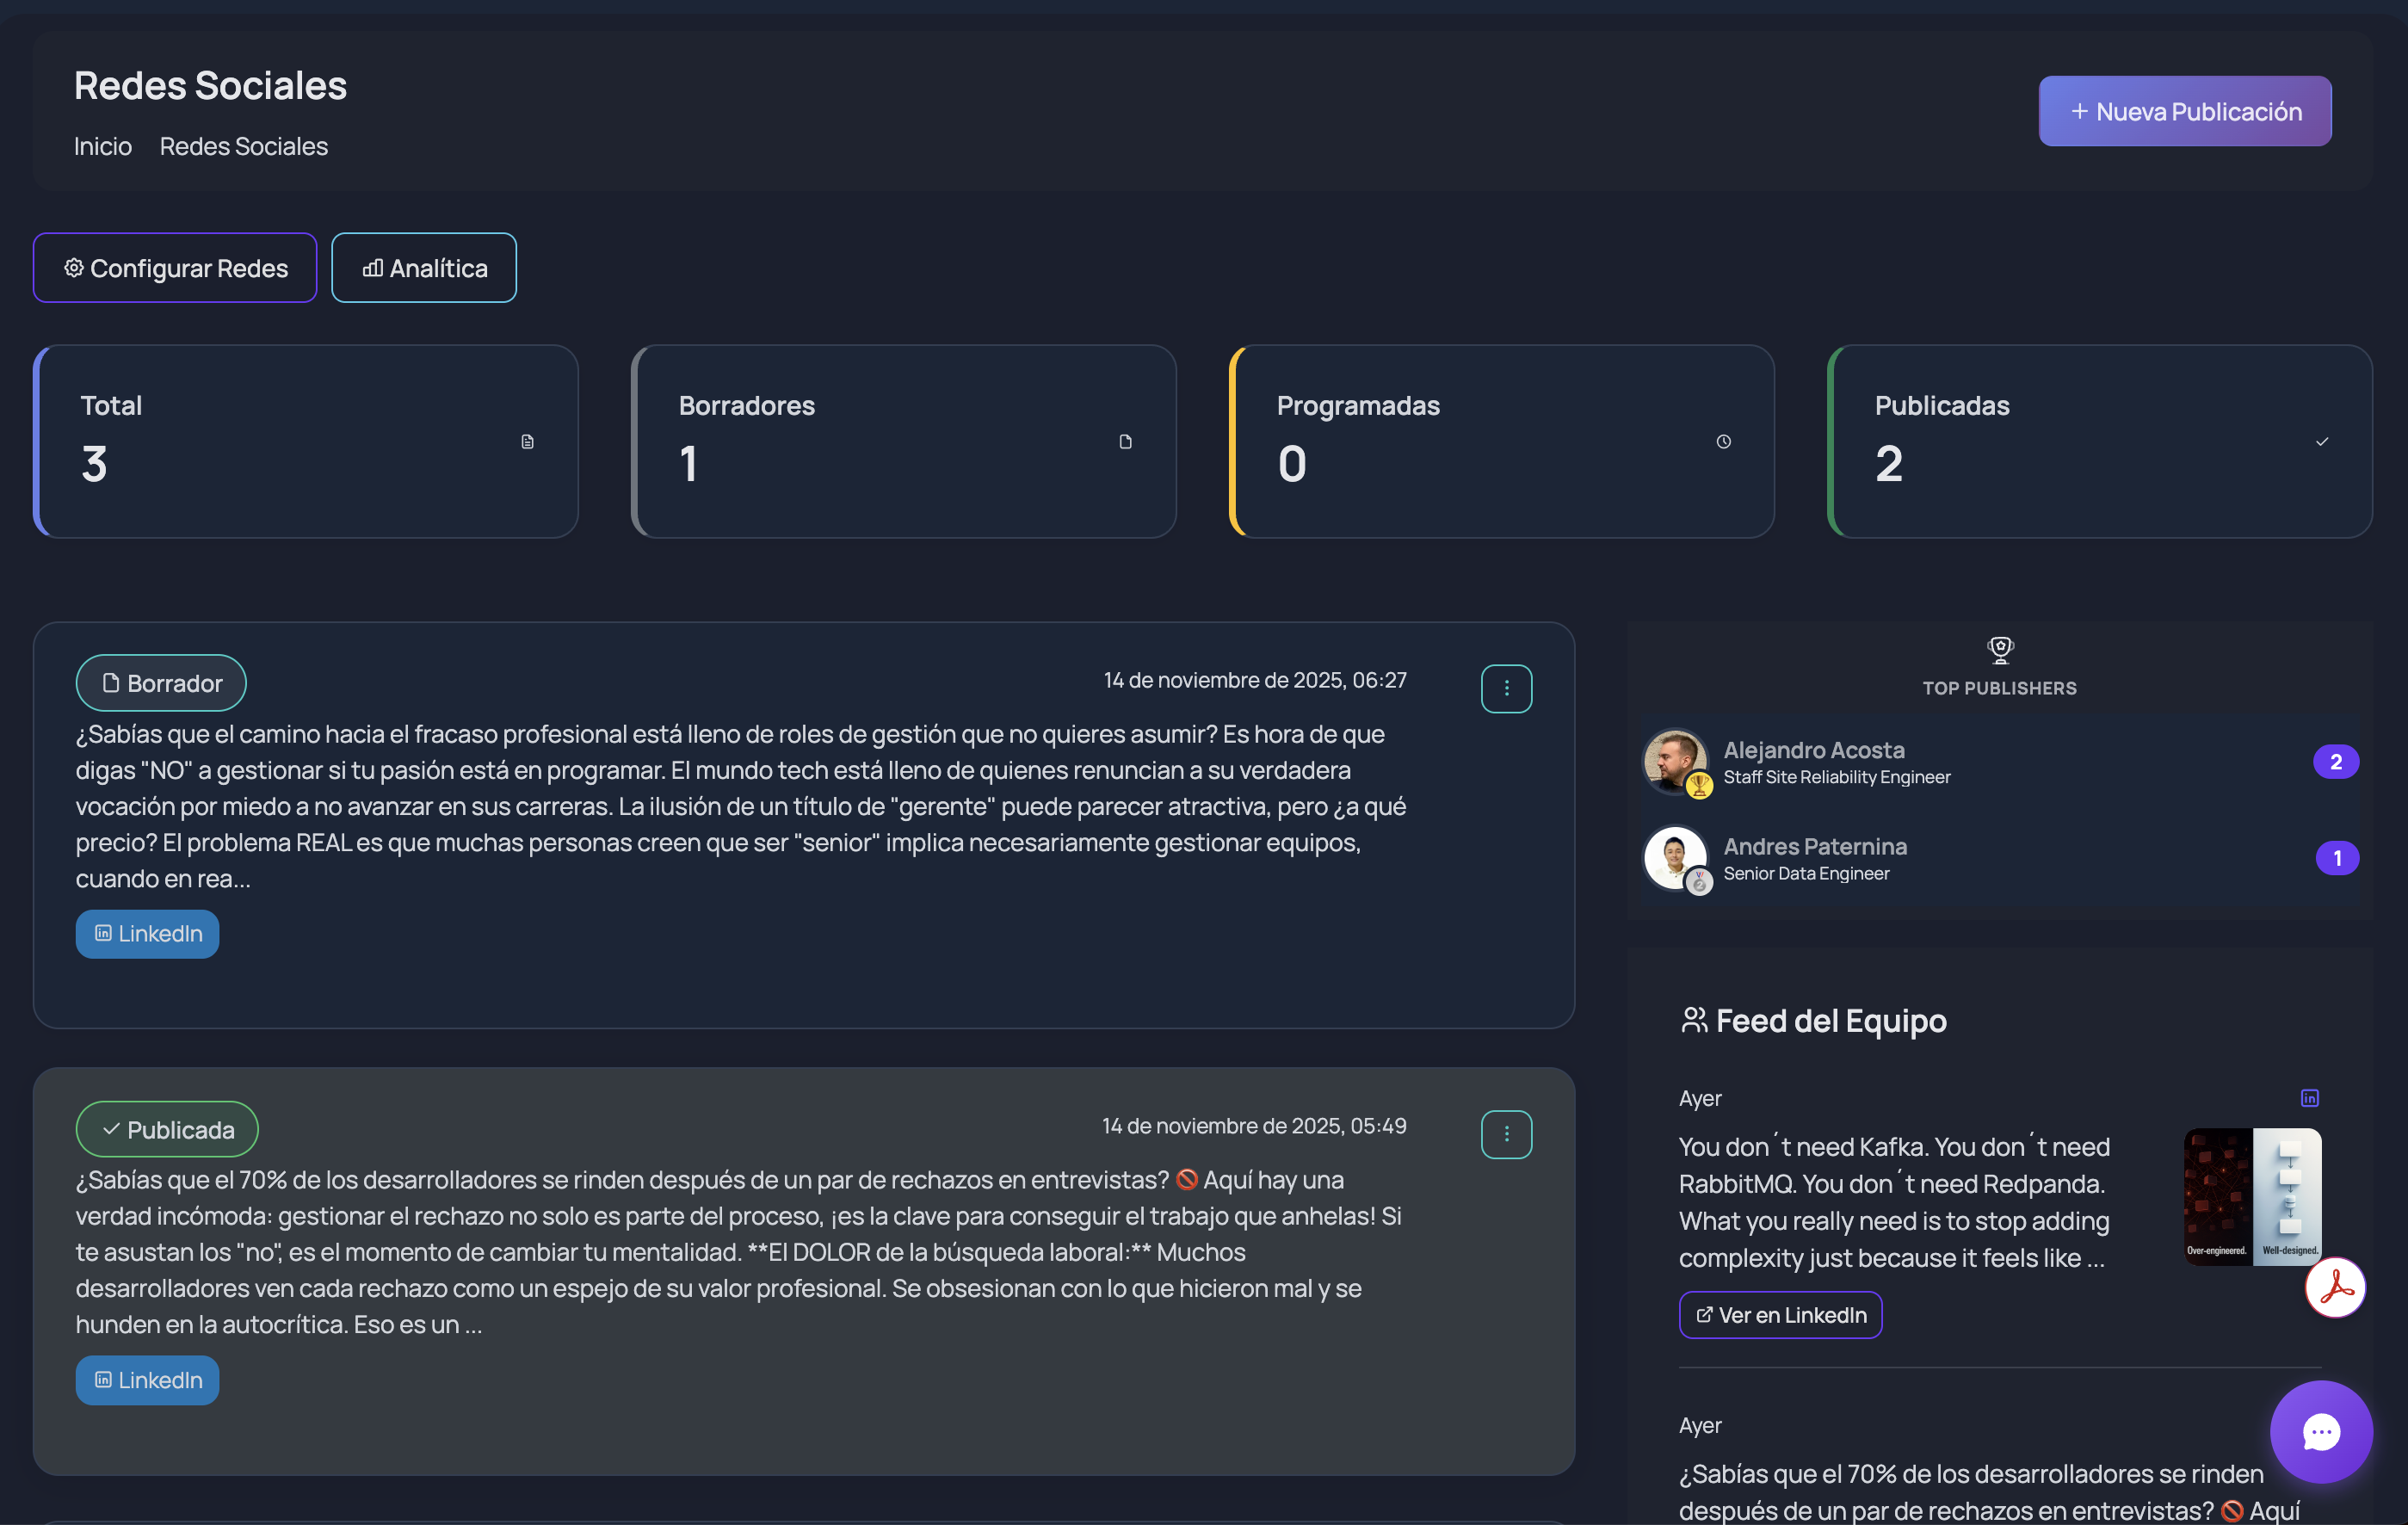Open the Configurar Redes settings
The width and height of the screenshot is (2408, 1525).
[x=175, y=268]
